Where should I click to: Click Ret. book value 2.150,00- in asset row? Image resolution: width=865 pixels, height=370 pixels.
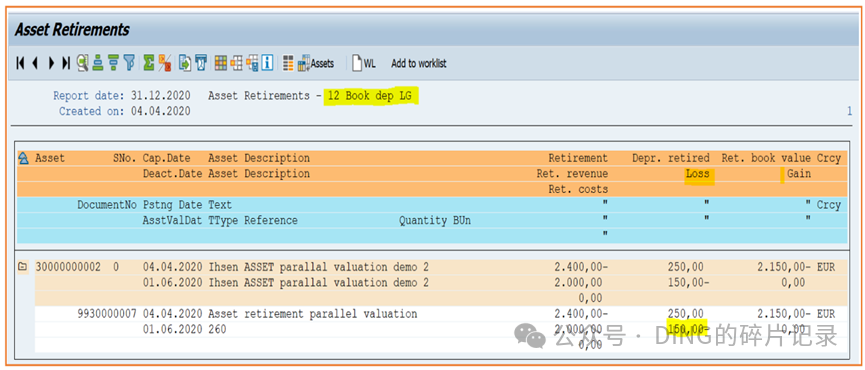click(784, 267)
